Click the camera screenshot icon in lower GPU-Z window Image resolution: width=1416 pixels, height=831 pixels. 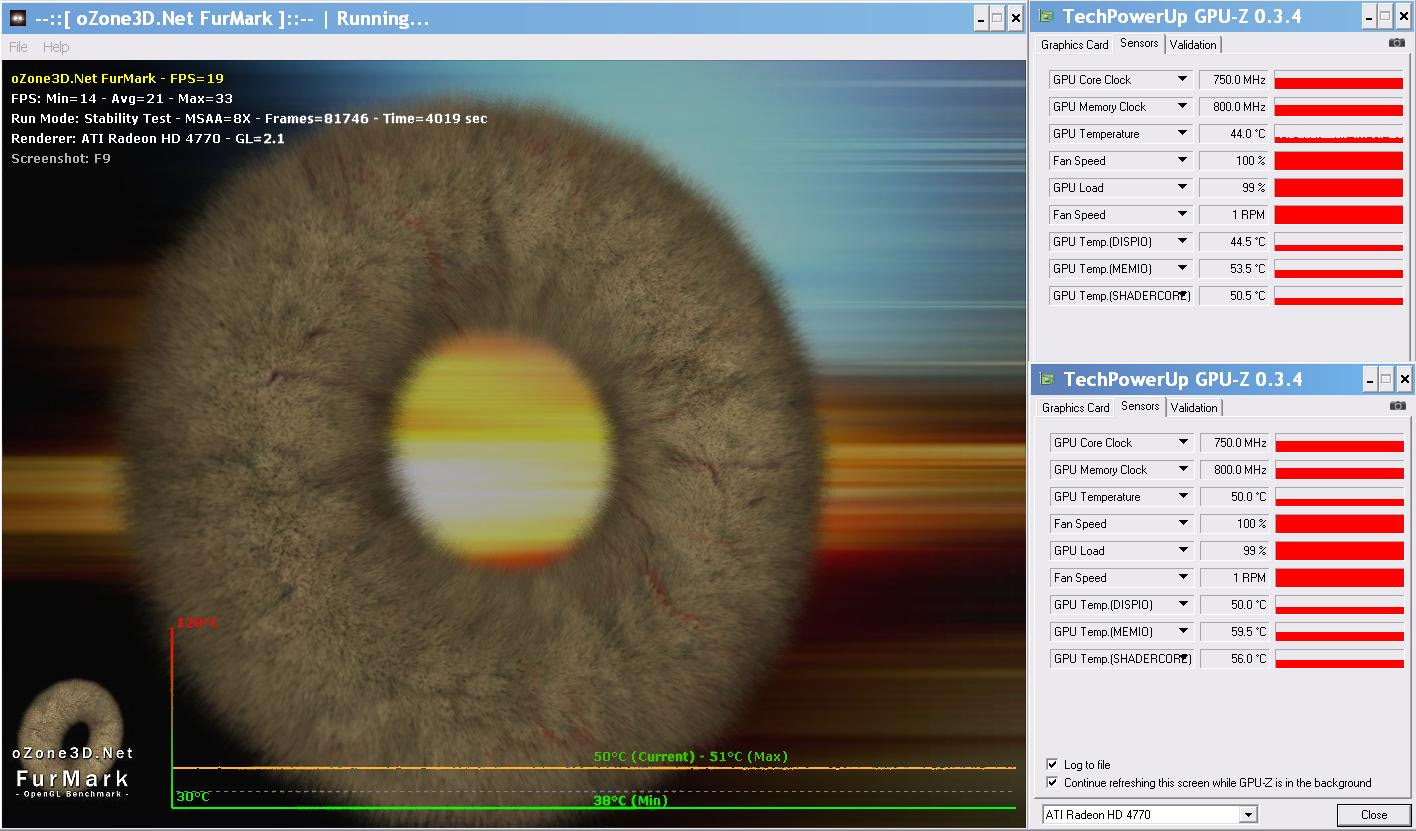pyautogui.click(x=1397, y=406)
